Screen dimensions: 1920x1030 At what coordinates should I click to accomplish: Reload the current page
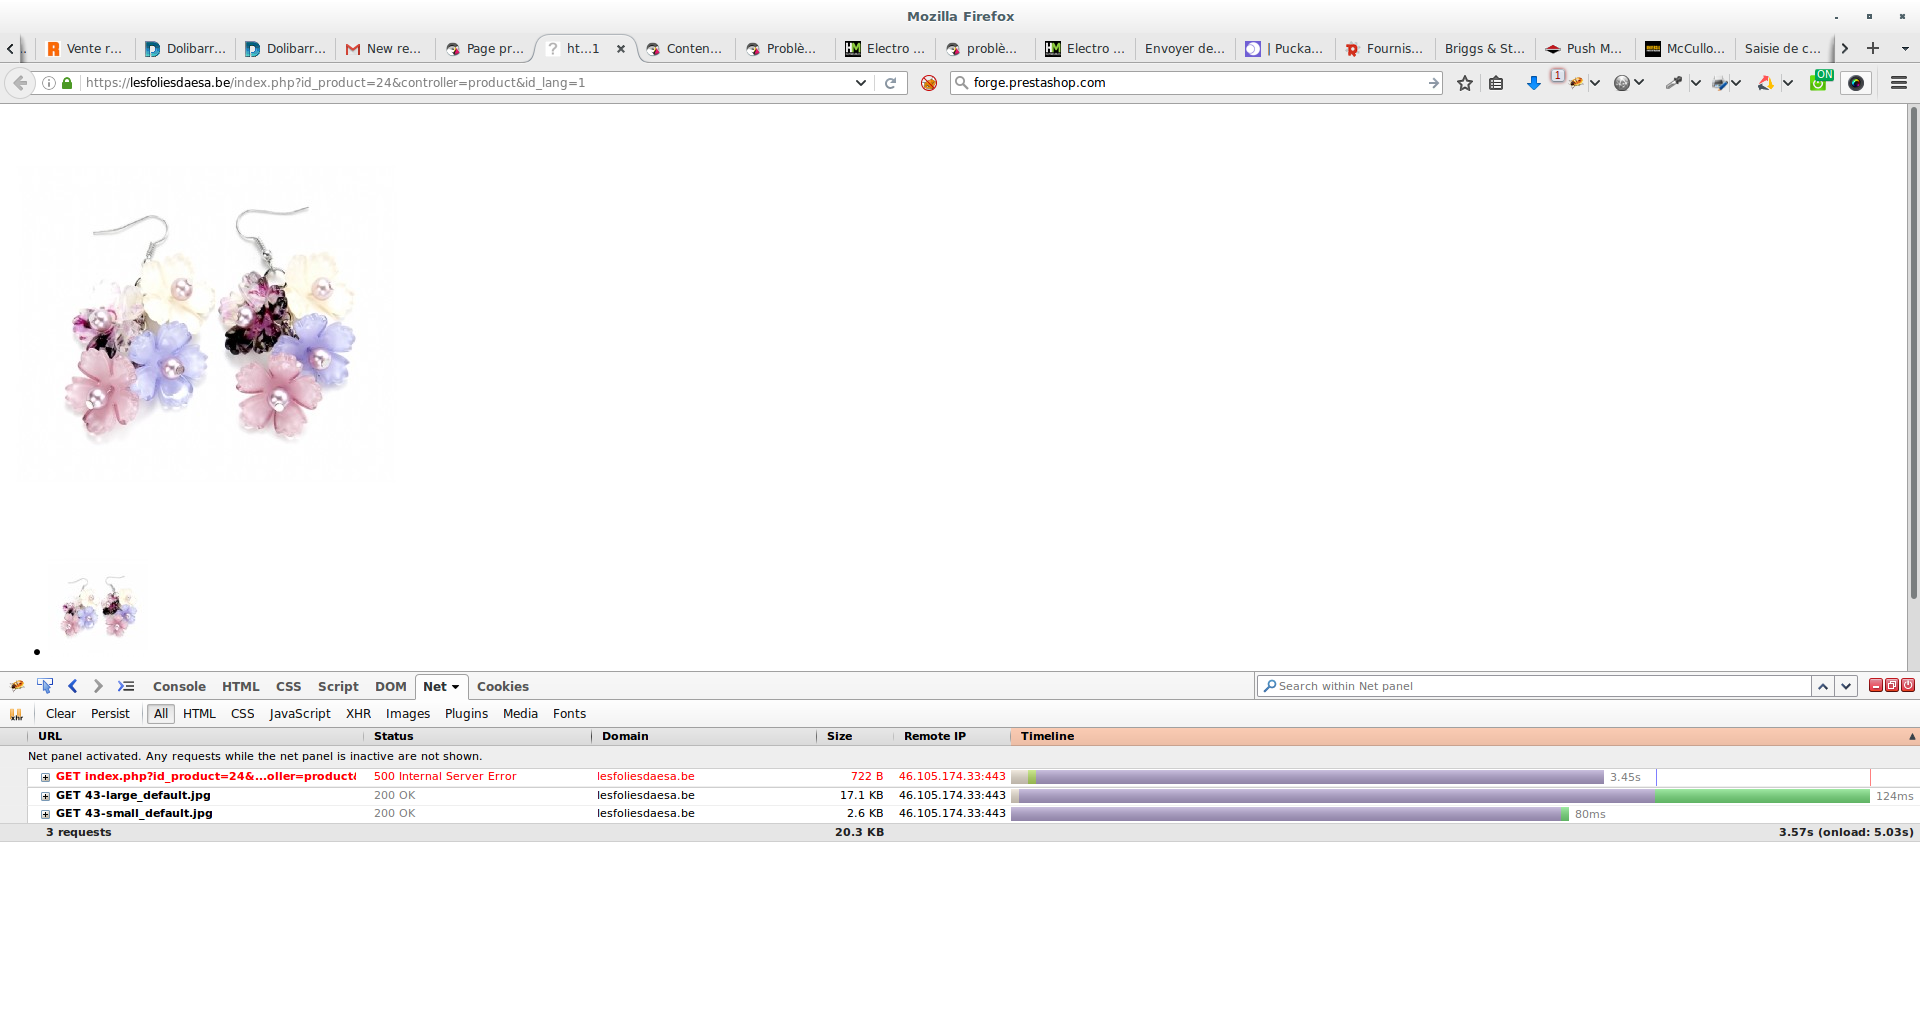[x=890, y=83]
